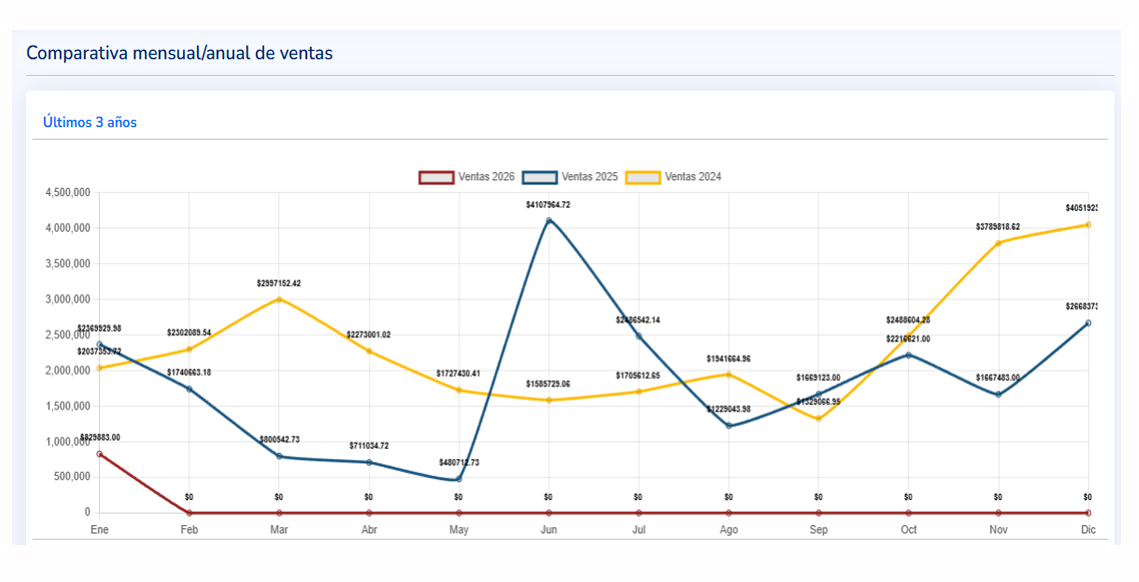The height and width of the screenshot is (582, 1139).
Task: Click the Ventas 2025 May lowest point
Action: (459, 479)
